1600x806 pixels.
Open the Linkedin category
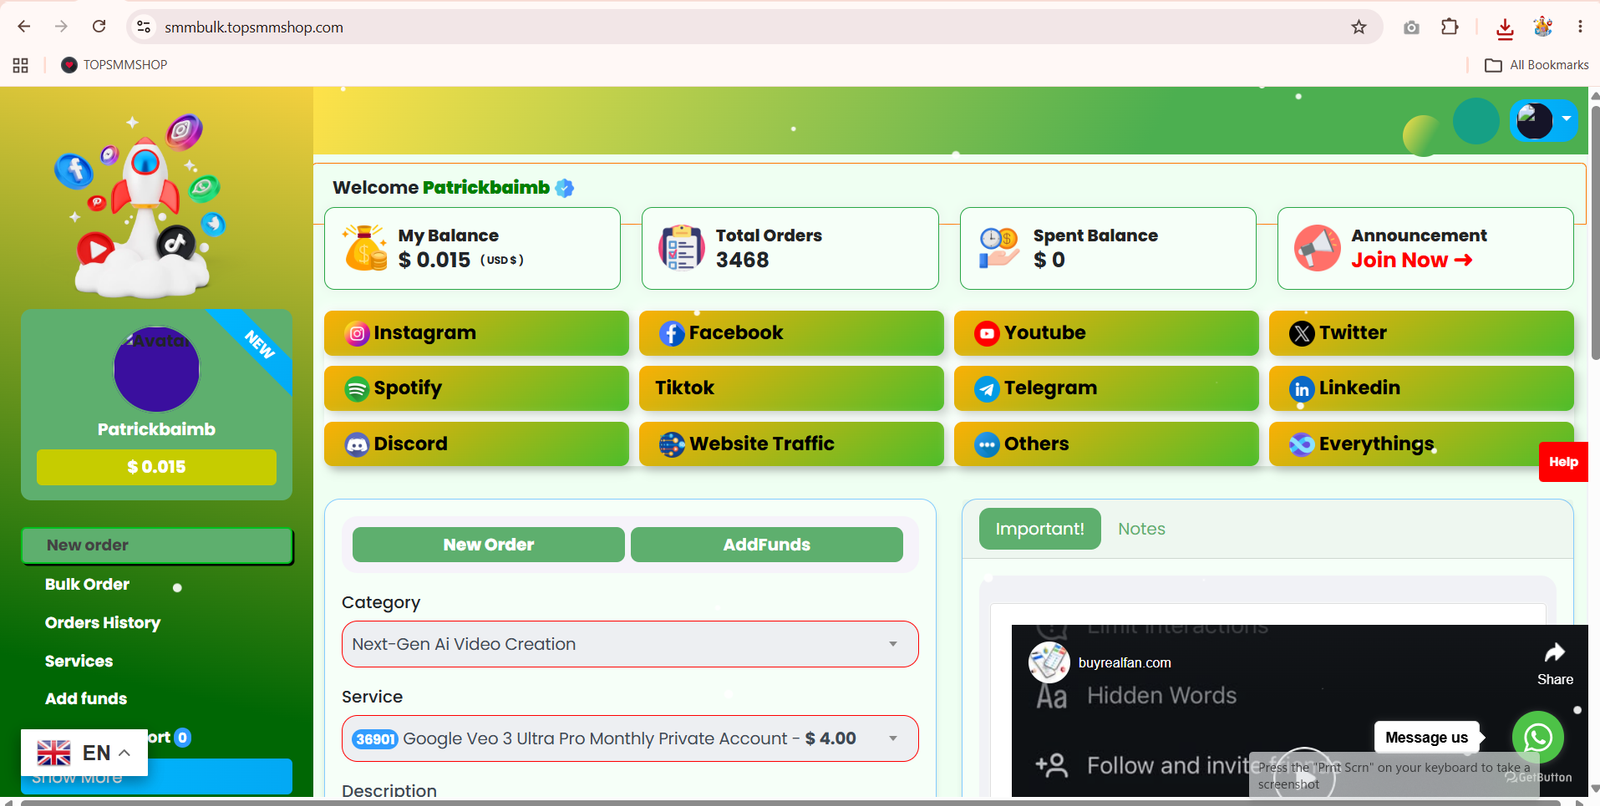coord(1421,388)
